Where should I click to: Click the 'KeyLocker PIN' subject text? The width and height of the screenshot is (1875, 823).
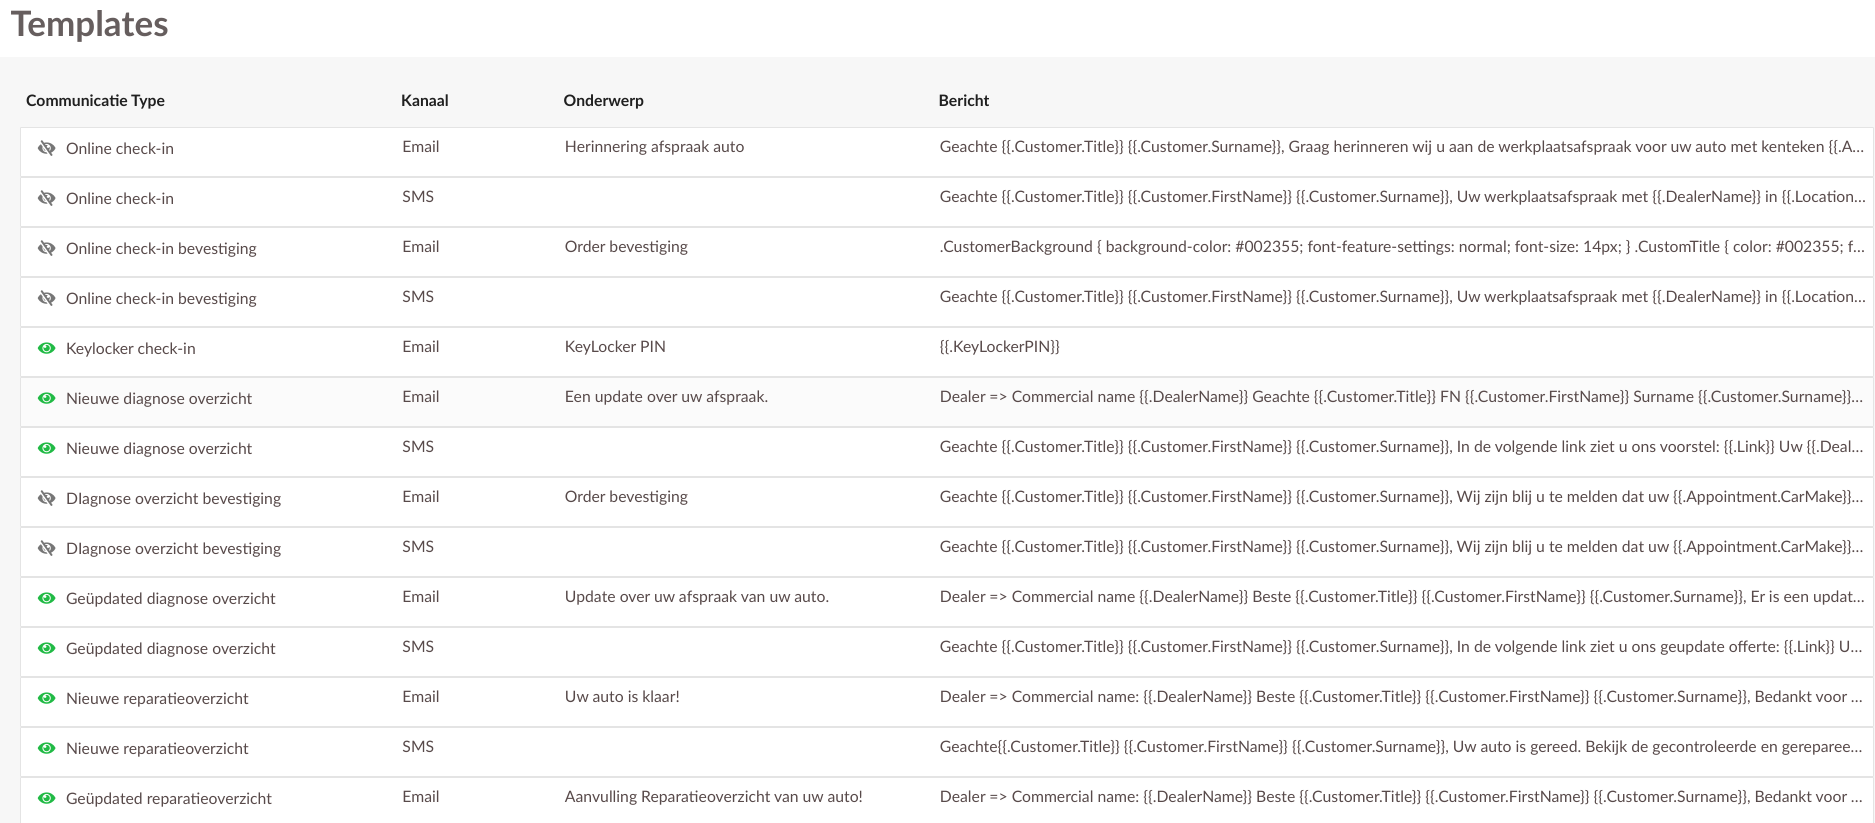[615, 347]
